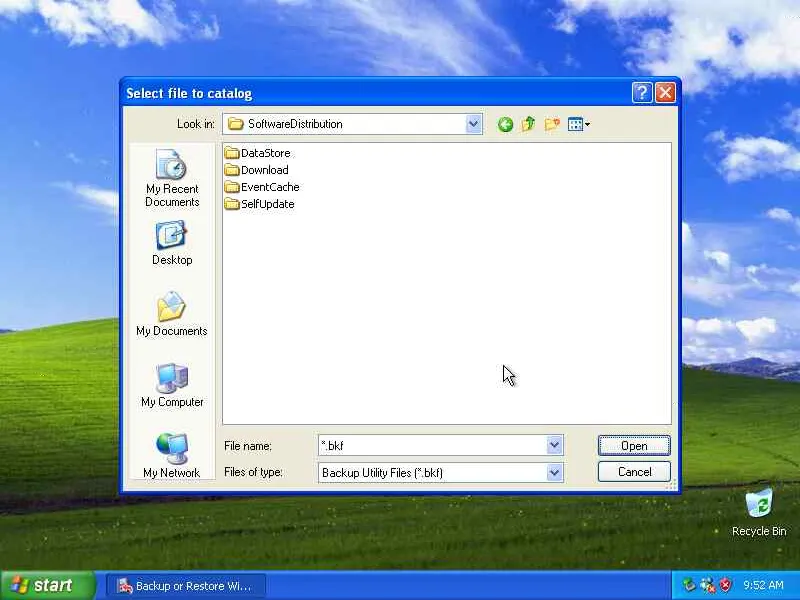Select the Download folder icon
The width and height of the screenshot is (800, 600).
coord(232,170)
